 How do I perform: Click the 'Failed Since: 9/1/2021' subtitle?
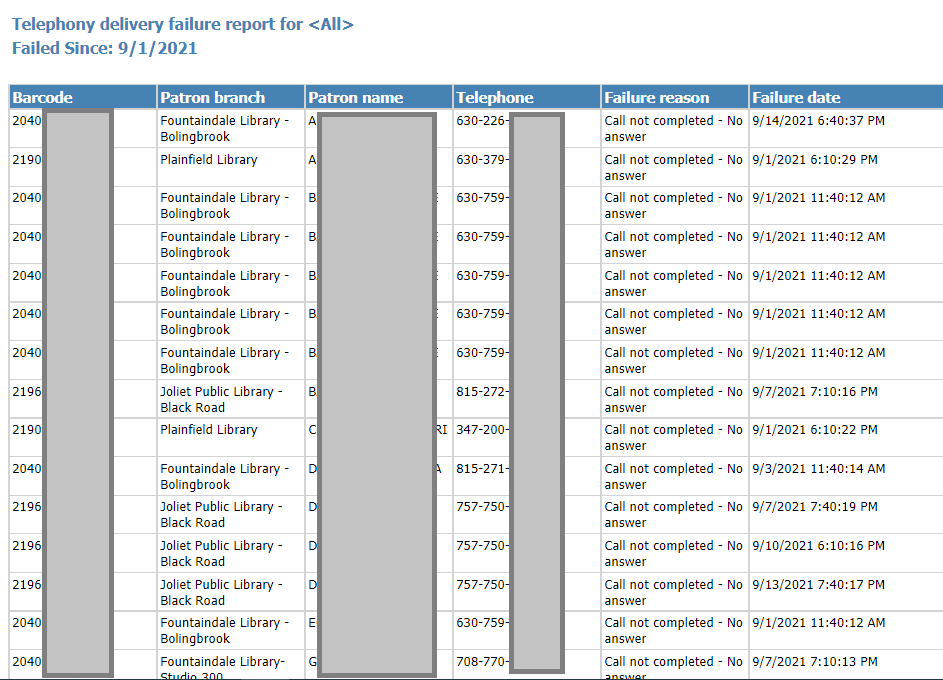pyautogui.click(x=105, y=48)
